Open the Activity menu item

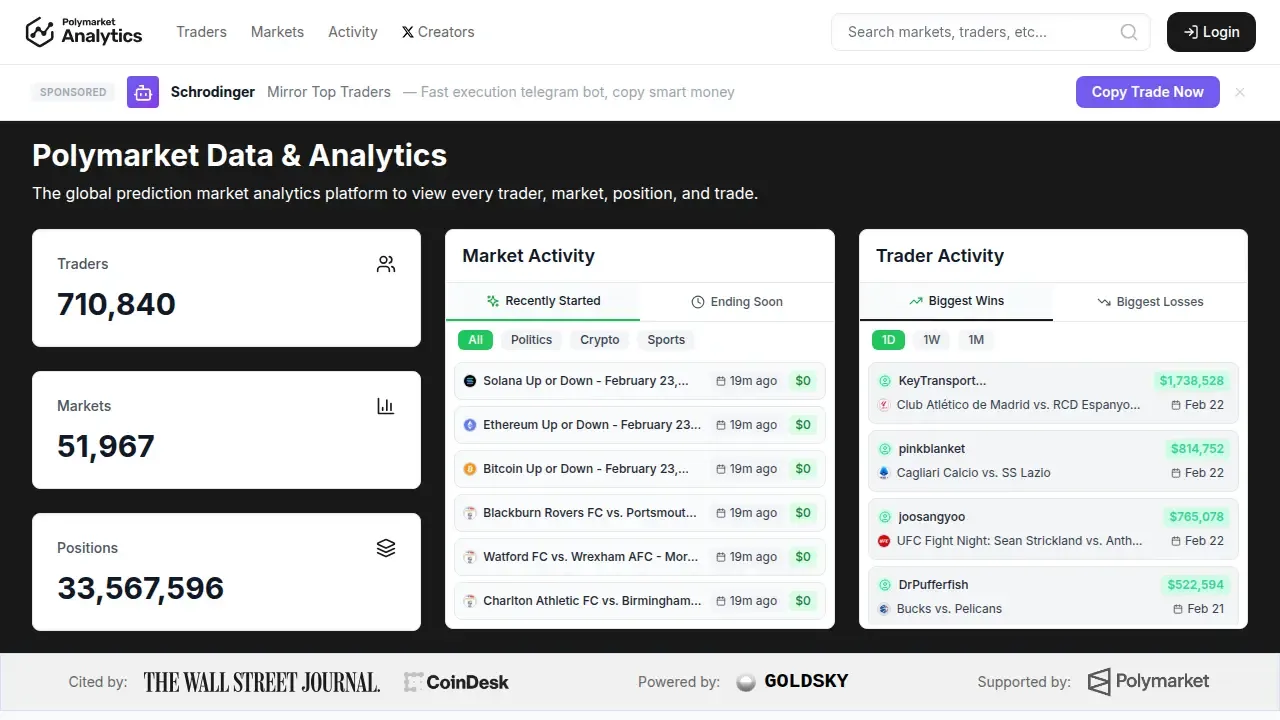[x=353, y=32]
